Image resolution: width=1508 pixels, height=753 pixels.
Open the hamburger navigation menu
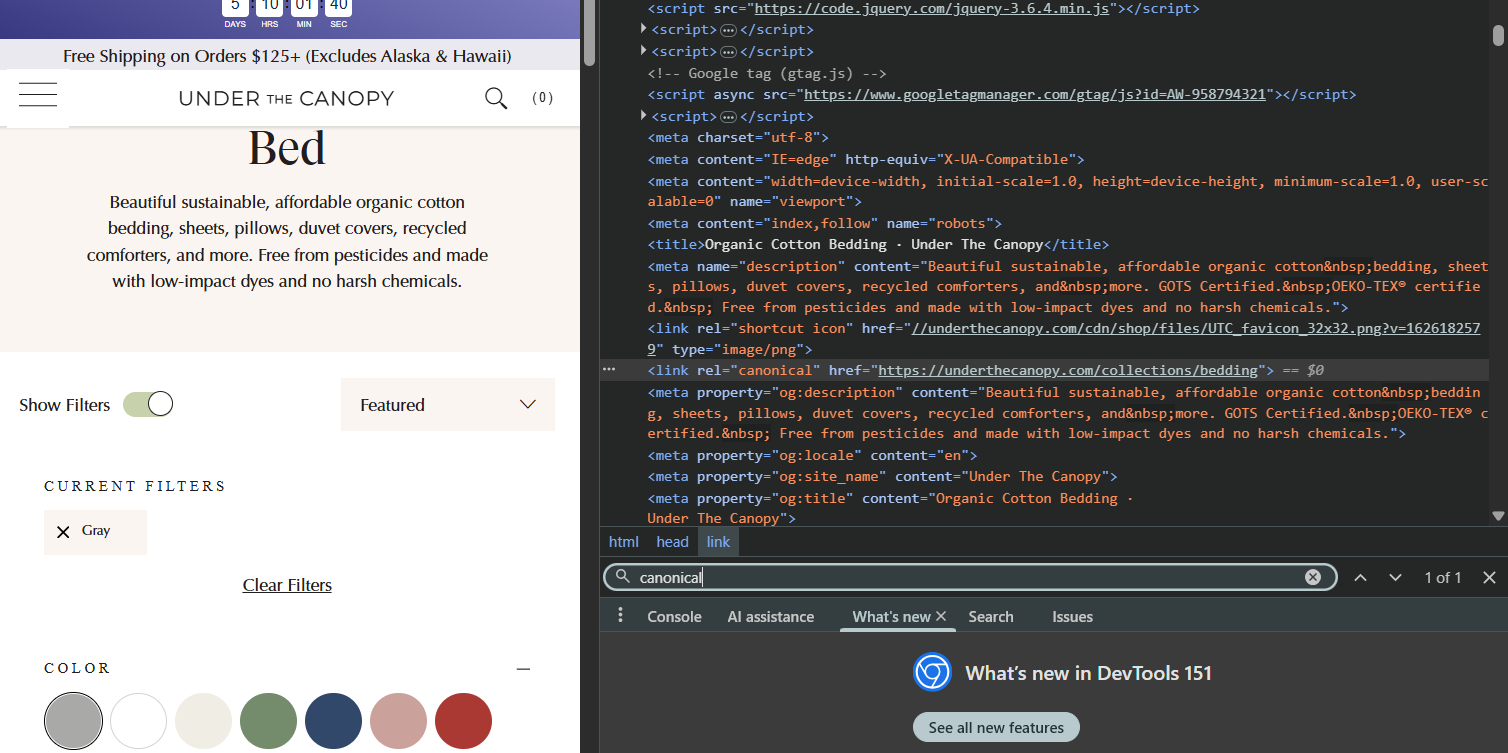(38, 97)
